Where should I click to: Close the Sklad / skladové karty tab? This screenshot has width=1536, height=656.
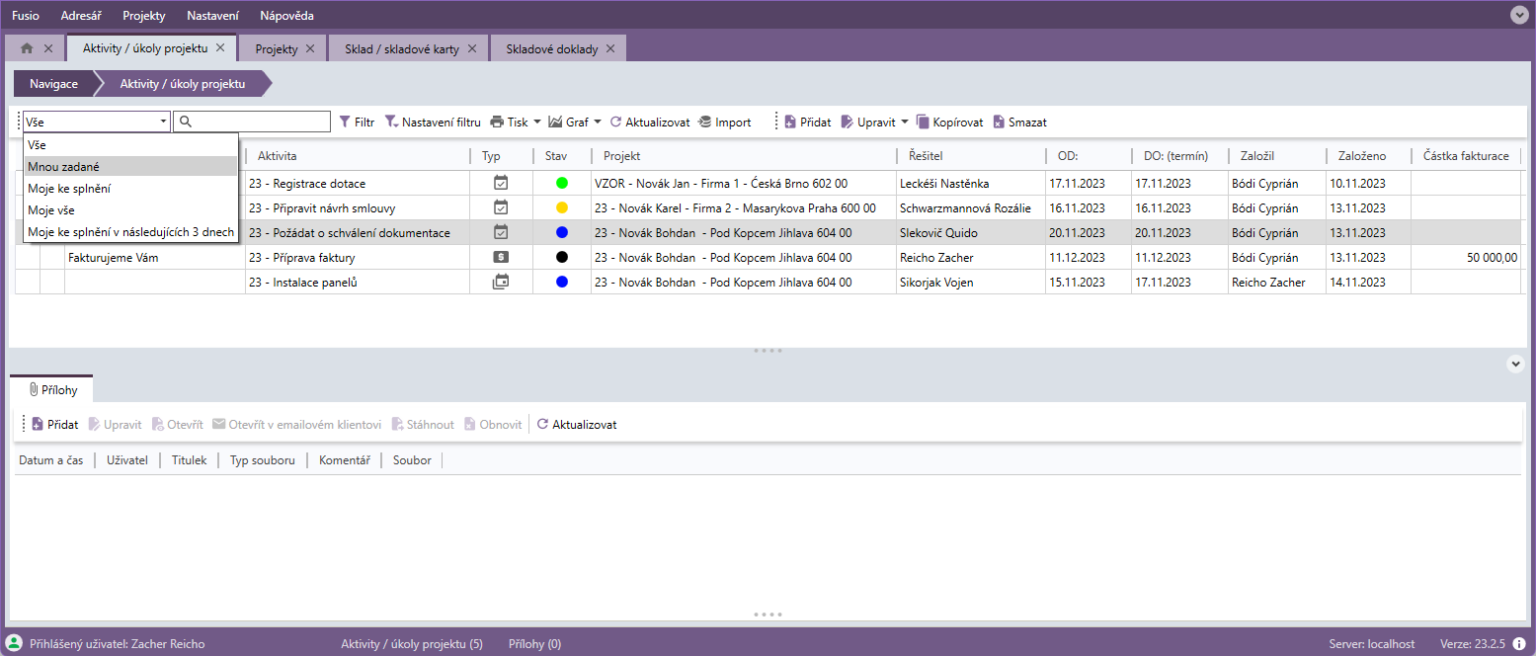[x=472, y=48]
